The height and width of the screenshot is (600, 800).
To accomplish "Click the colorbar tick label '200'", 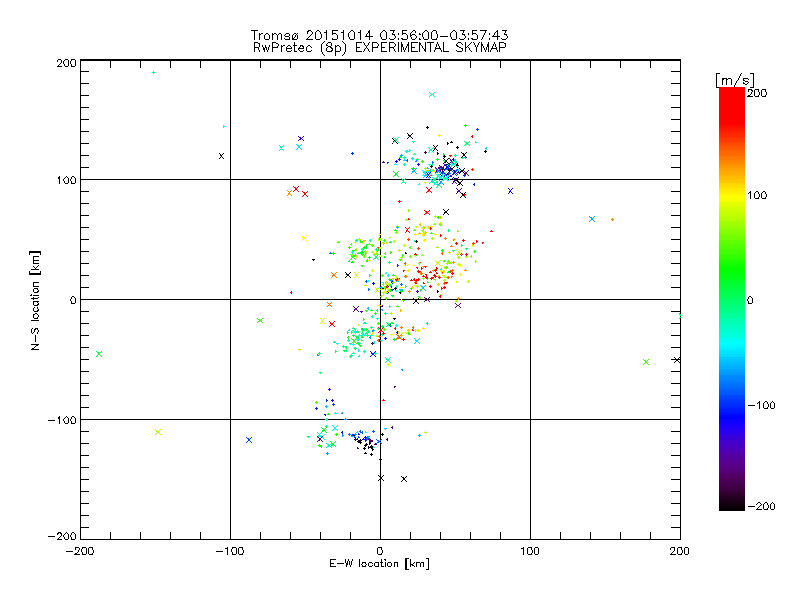I will [x=757, y=93].
